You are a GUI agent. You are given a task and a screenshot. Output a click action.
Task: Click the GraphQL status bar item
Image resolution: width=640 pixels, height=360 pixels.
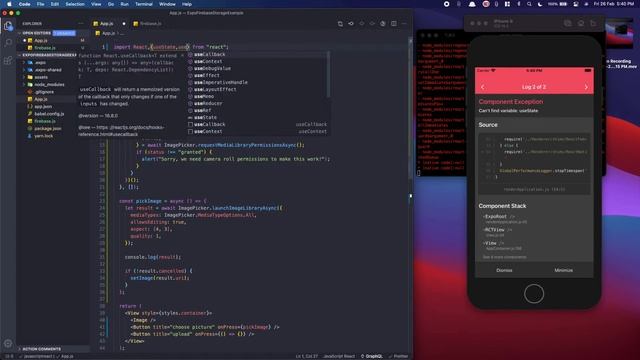click(372, 356)
